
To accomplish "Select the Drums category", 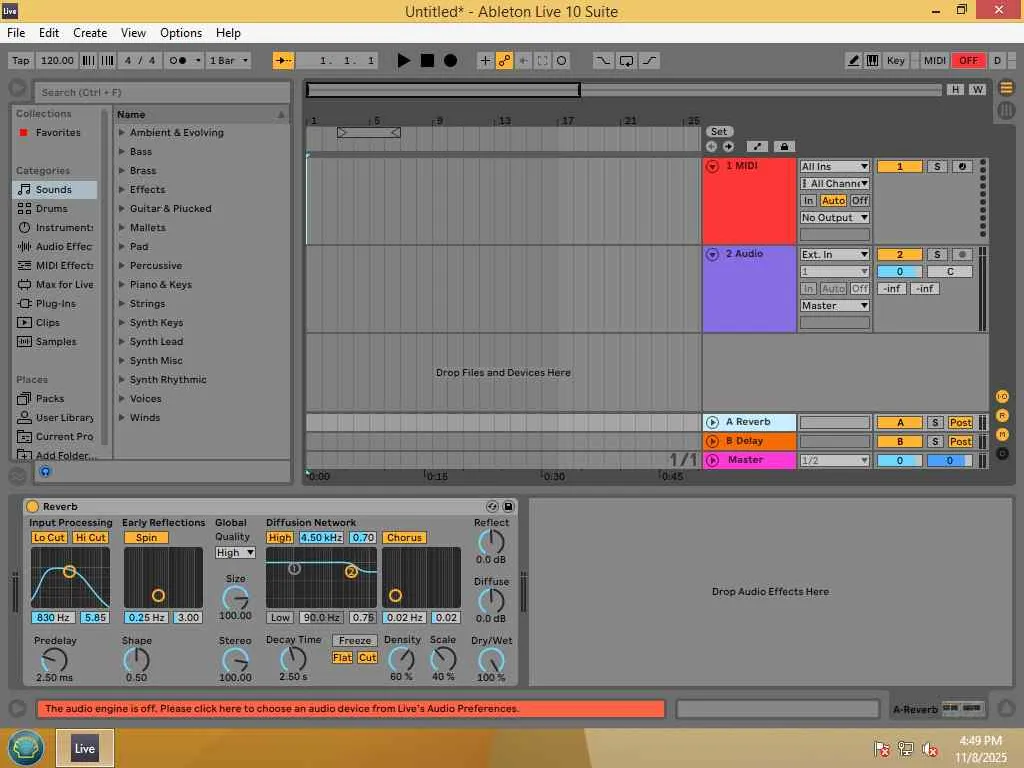I will pos(54,208).
